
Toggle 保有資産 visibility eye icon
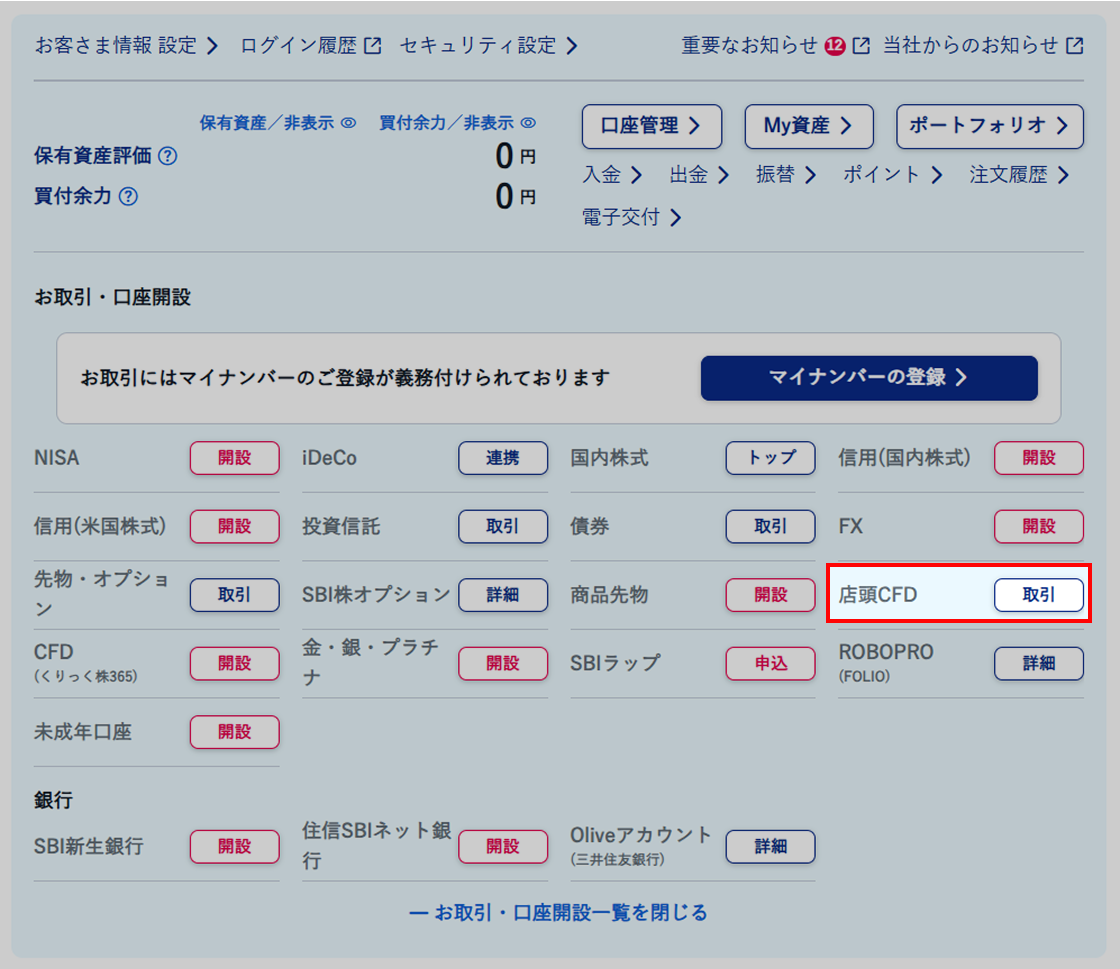[349, 123]
